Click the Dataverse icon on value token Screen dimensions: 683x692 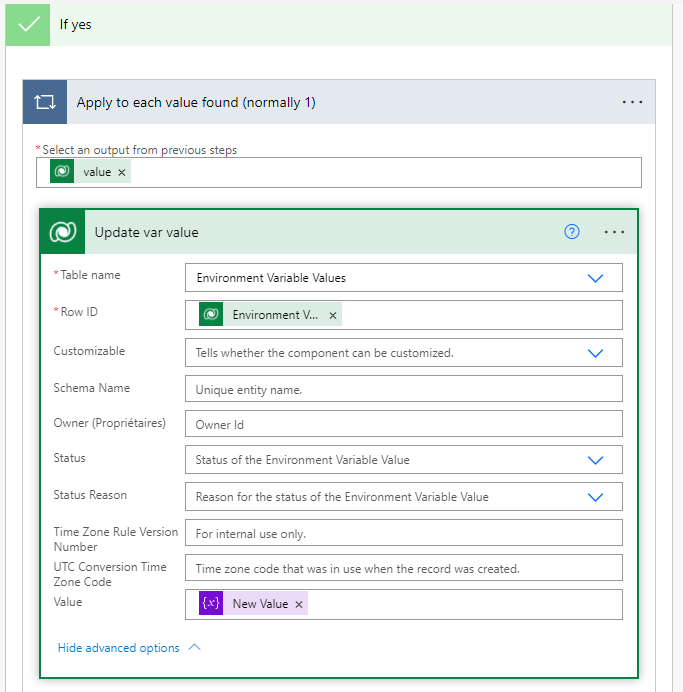[62, 172]
